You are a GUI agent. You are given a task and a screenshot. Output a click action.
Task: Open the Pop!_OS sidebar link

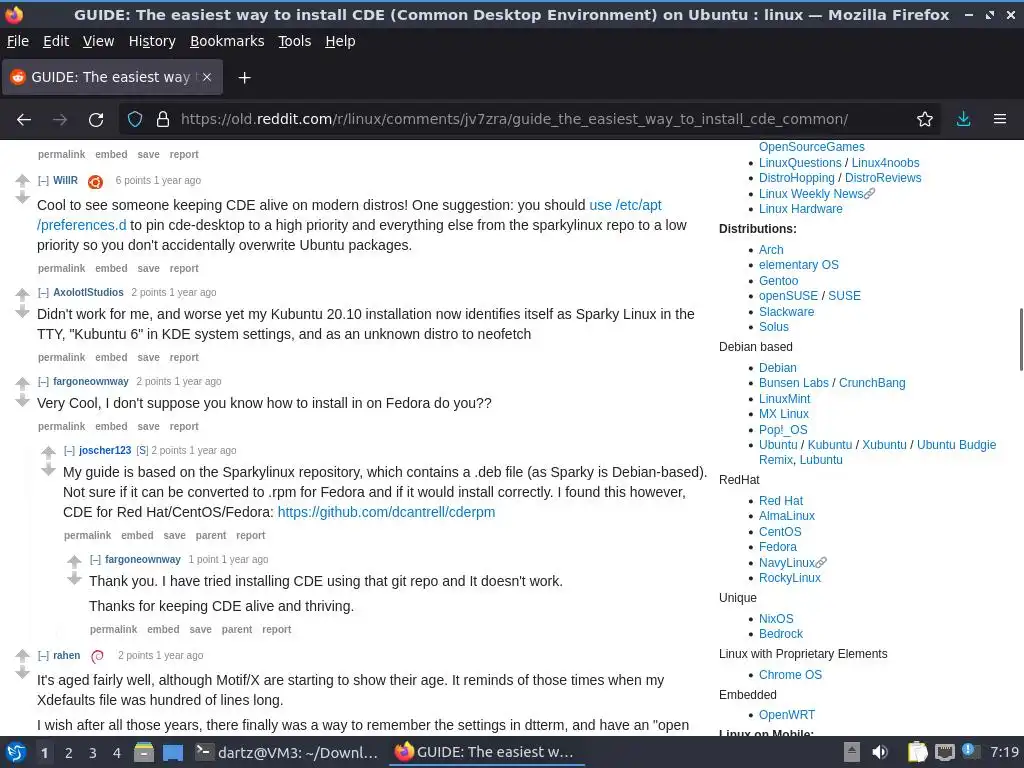(783, 430)
